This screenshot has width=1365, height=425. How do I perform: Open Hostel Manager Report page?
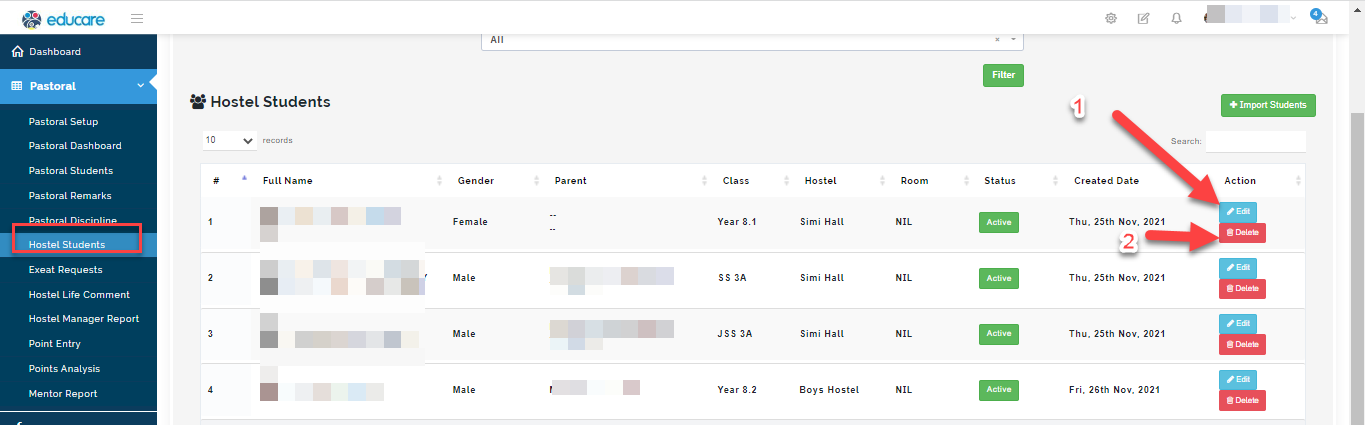click(84, 319)
